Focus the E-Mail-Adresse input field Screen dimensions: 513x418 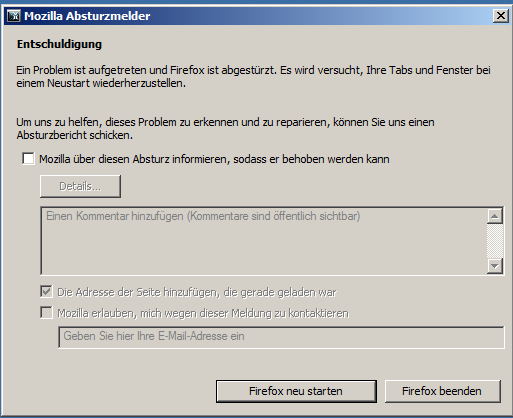pyautogui.click(x=281, y=337)
